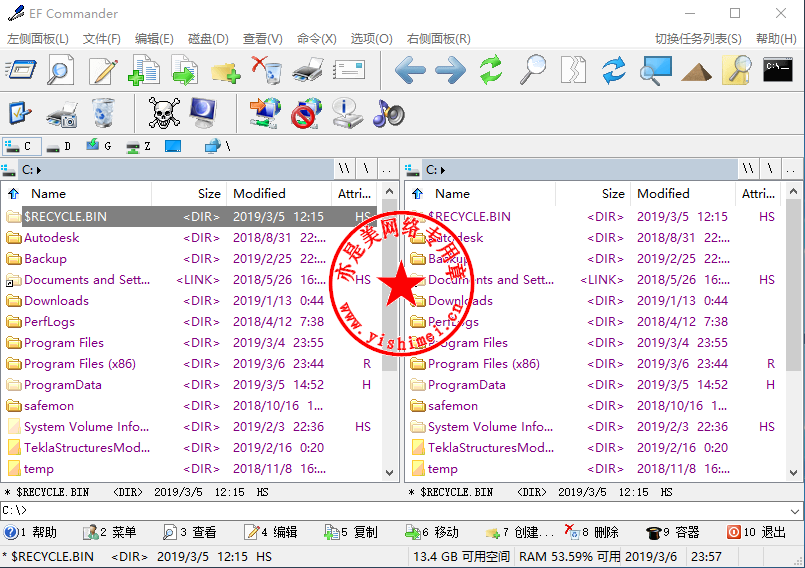Click the find files magnifier icon

532,70
